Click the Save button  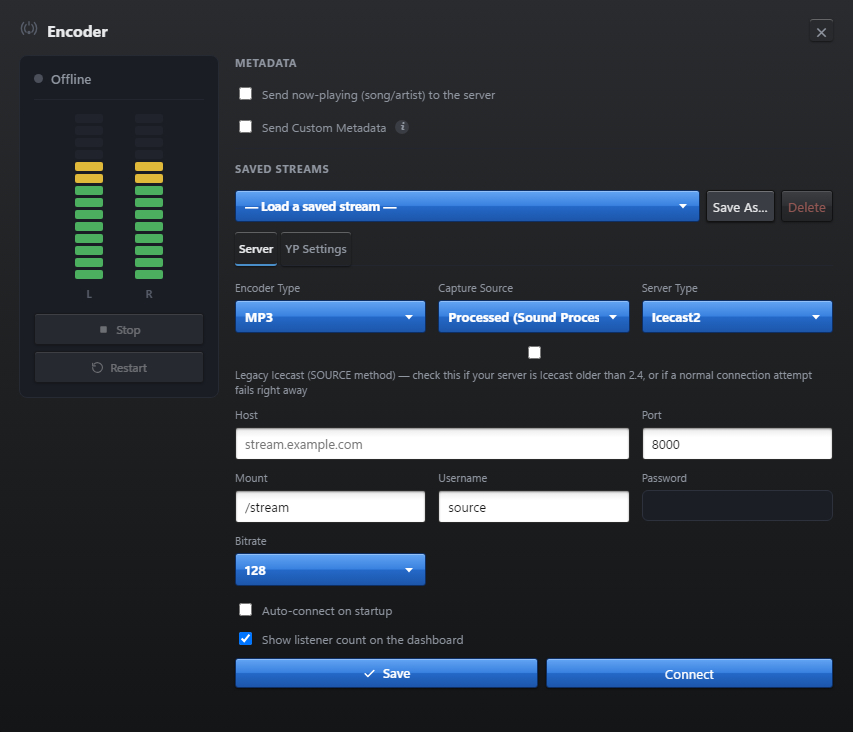(386, 673)
